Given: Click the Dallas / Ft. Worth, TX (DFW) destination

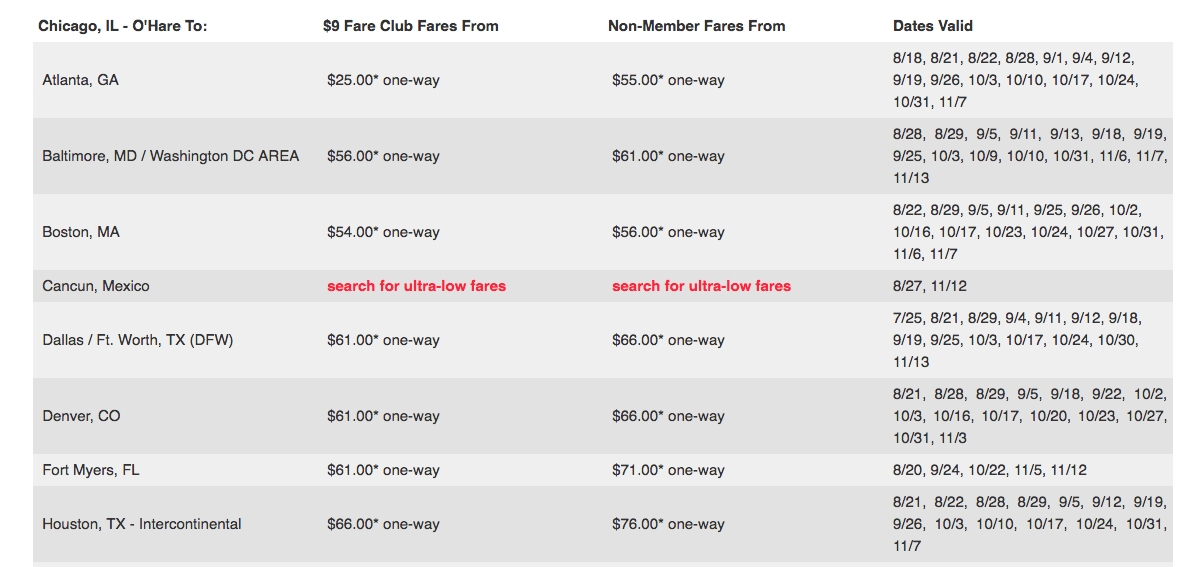Looking at the screenshot, I should pyautogui.click(x=138, y=340).
